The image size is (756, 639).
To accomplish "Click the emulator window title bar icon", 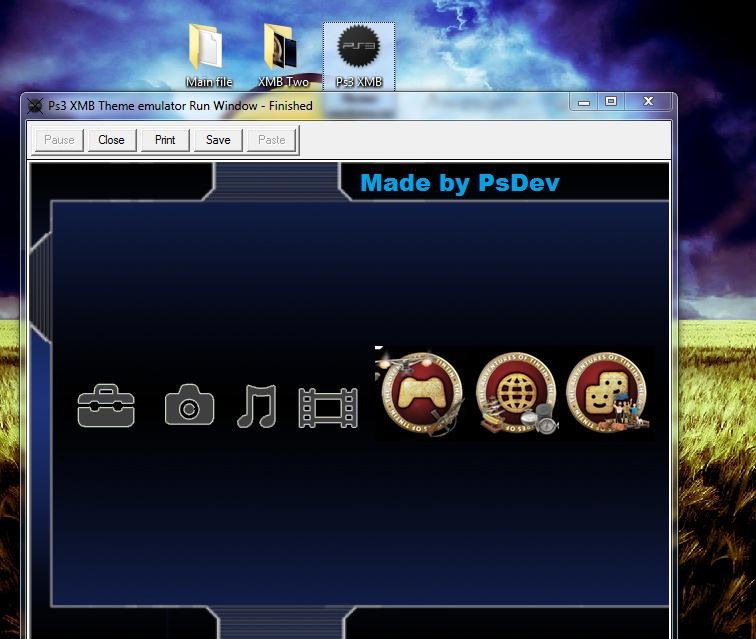I will (x=35, y=106).
